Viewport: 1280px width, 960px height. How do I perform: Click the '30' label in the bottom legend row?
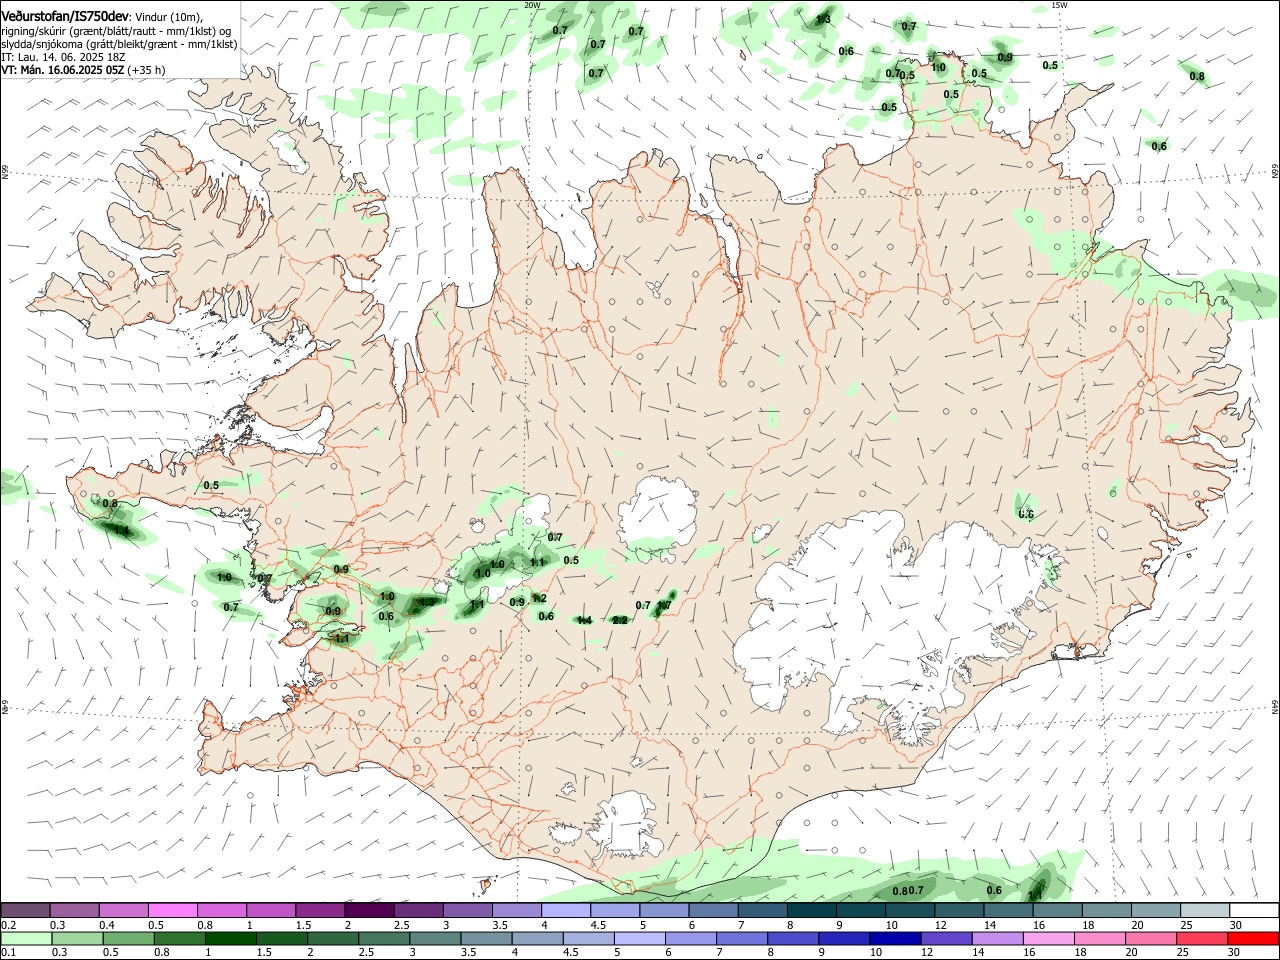pos(1233,952)
